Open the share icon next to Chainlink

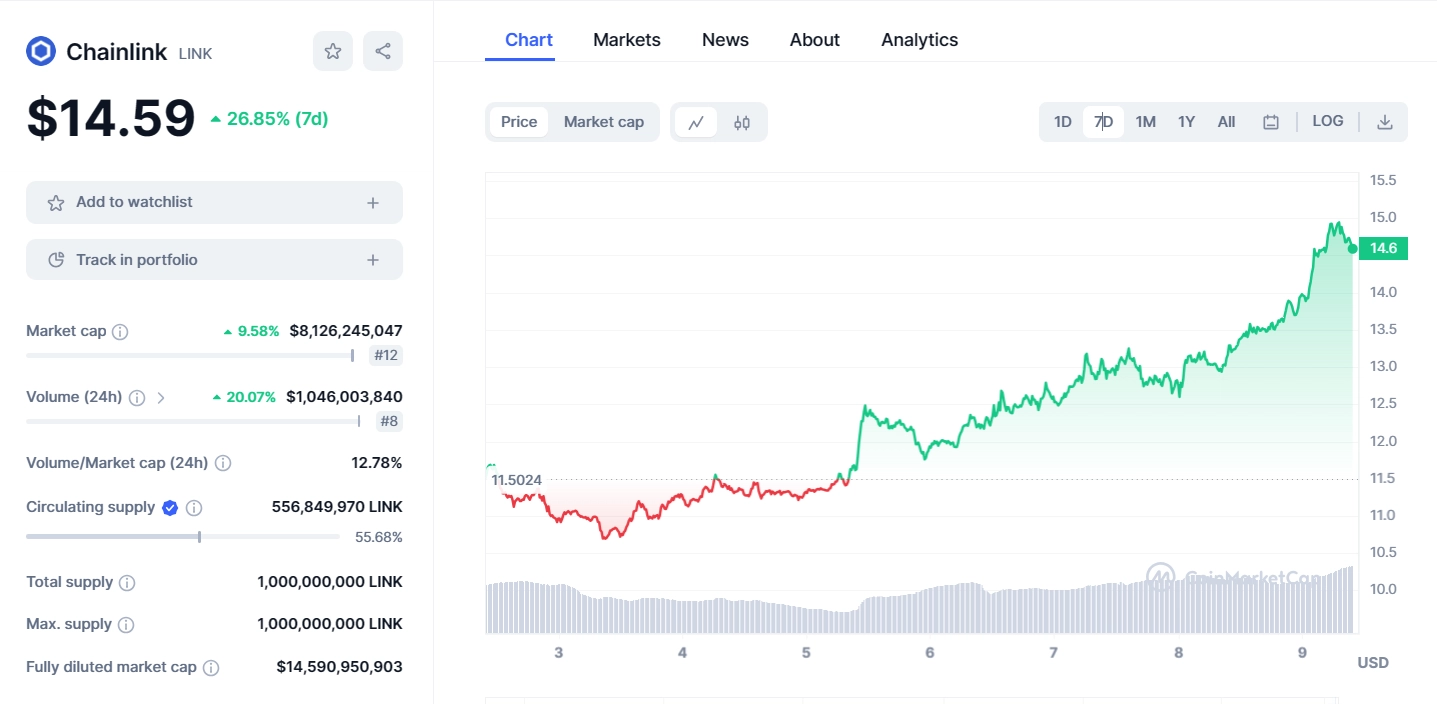click(x=382, y=51)
